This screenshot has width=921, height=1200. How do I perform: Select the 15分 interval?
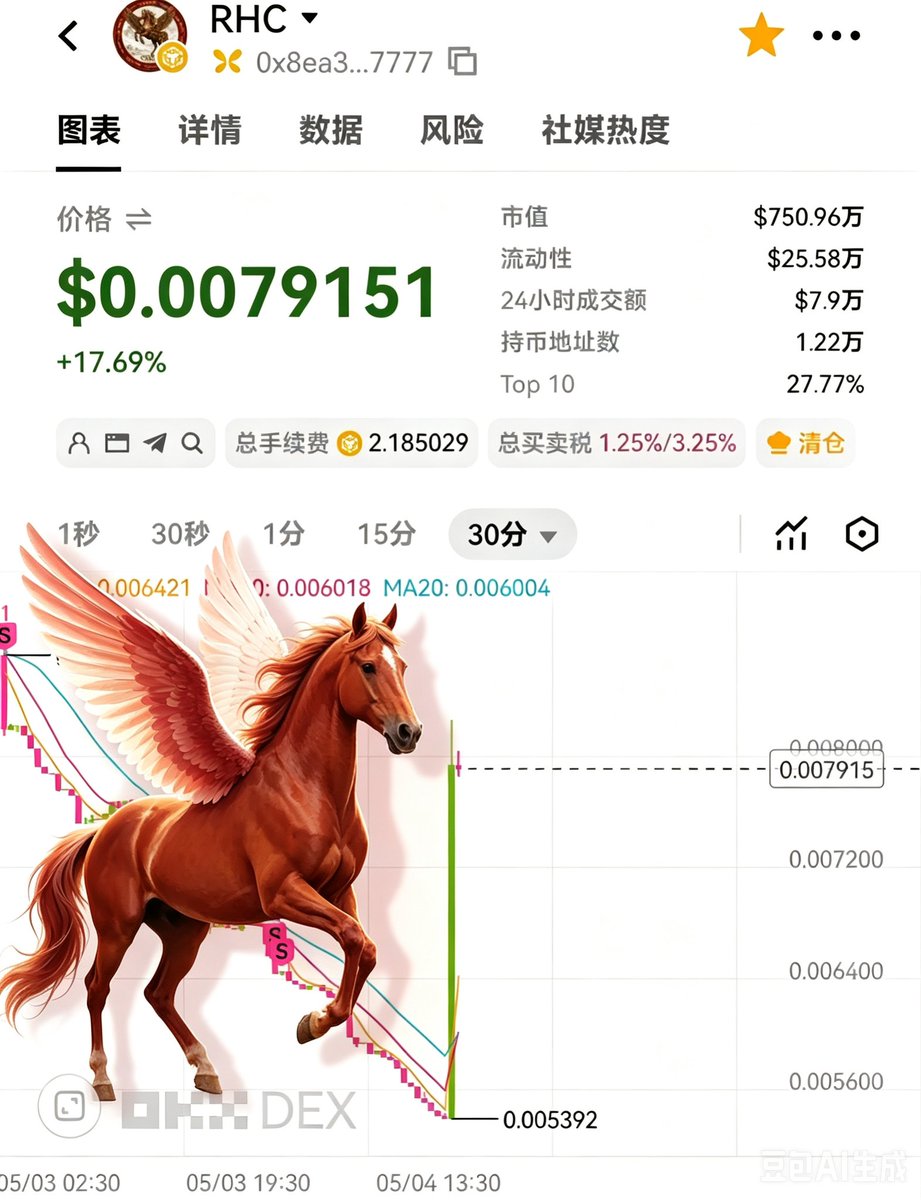pyautogui.click(x=386, y=535)
